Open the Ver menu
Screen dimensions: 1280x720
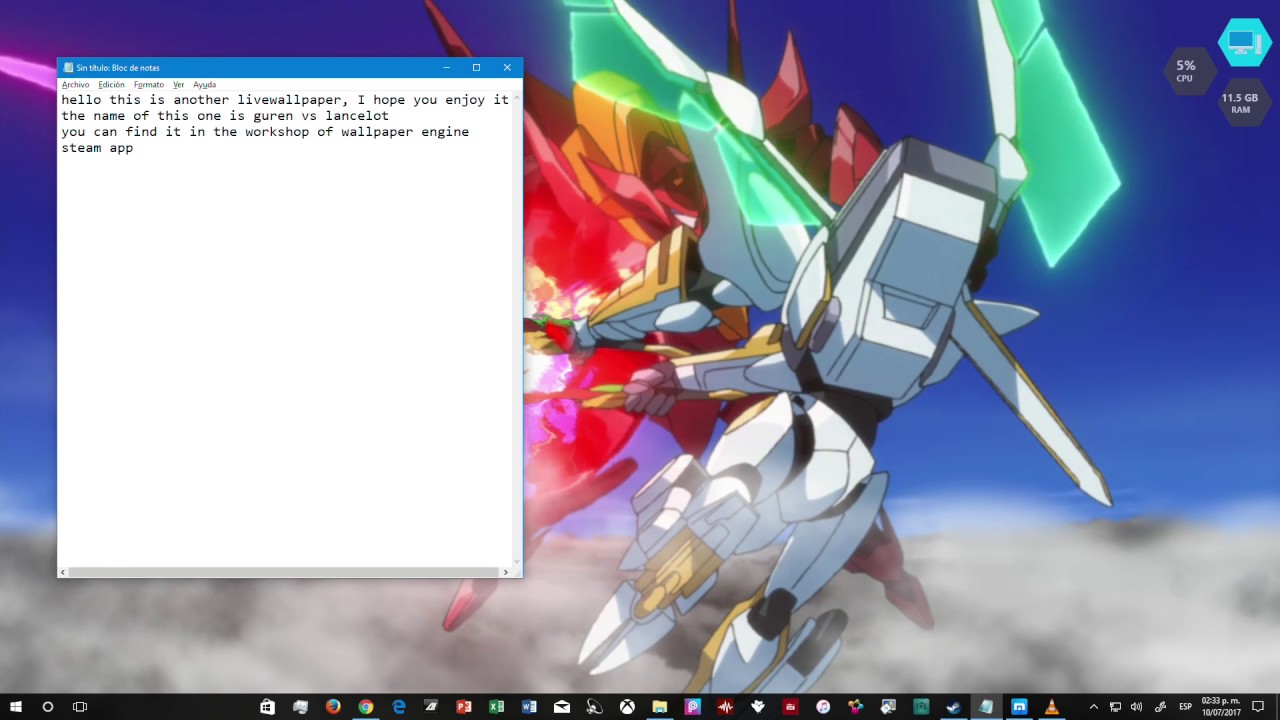point(178,85)
